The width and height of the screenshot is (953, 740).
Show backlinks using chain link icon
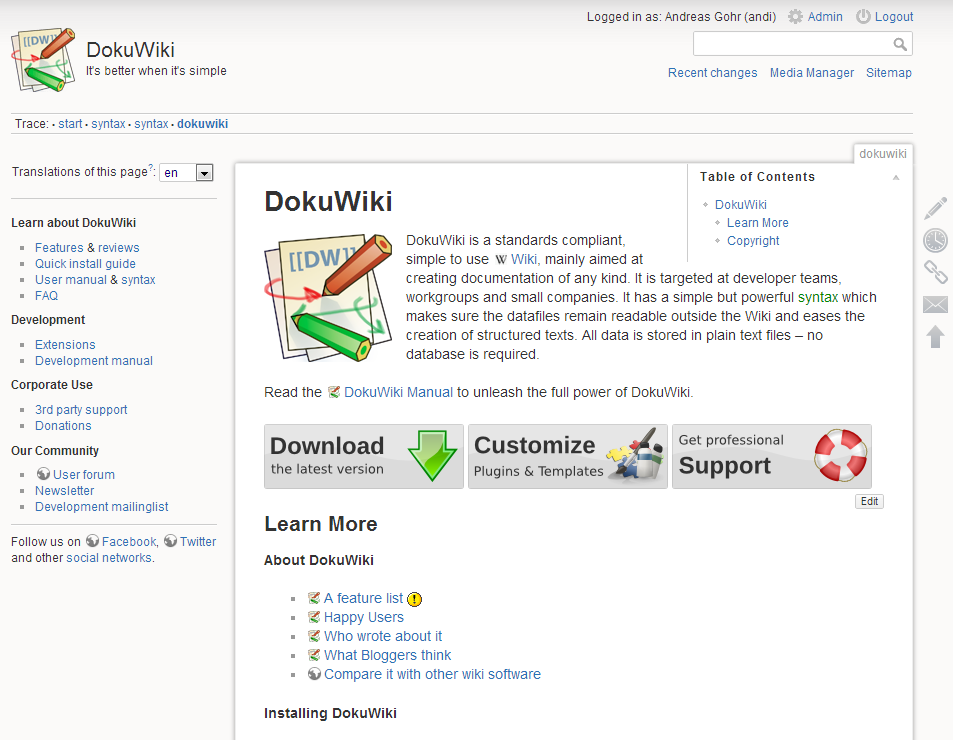point(935,272)
